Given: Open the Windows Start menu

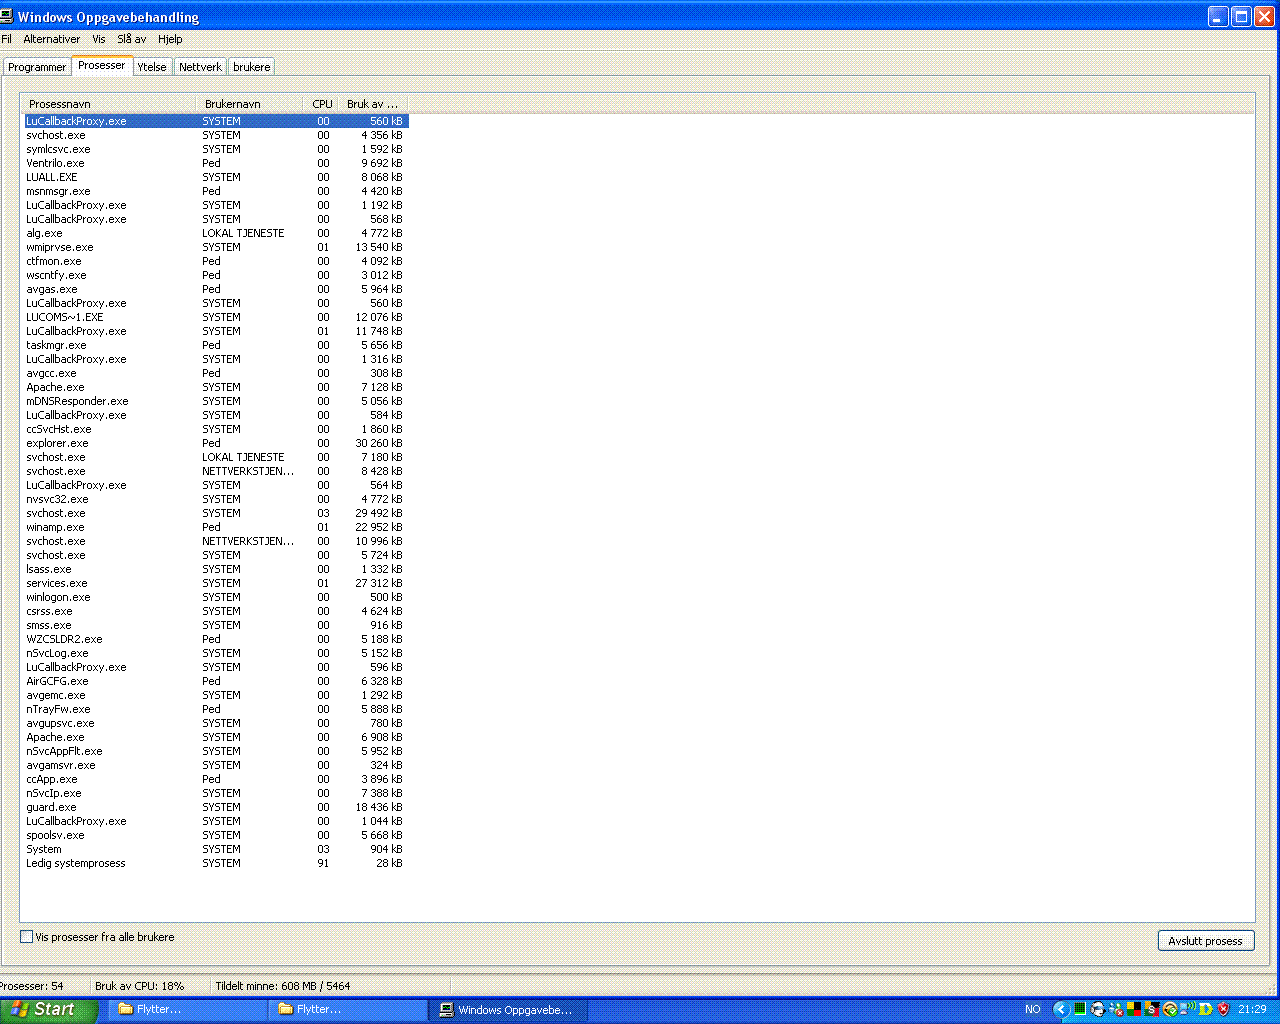Looking at the screenshot, I should (49, 1009).
